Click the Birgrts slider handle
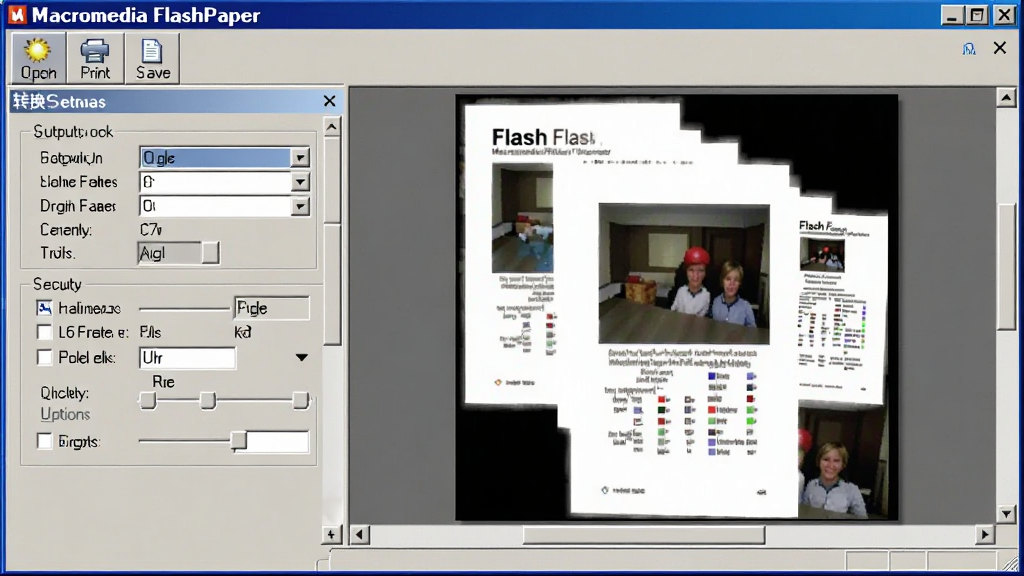The height and width of the screenshot is (576, 1024). coord(239,441)
